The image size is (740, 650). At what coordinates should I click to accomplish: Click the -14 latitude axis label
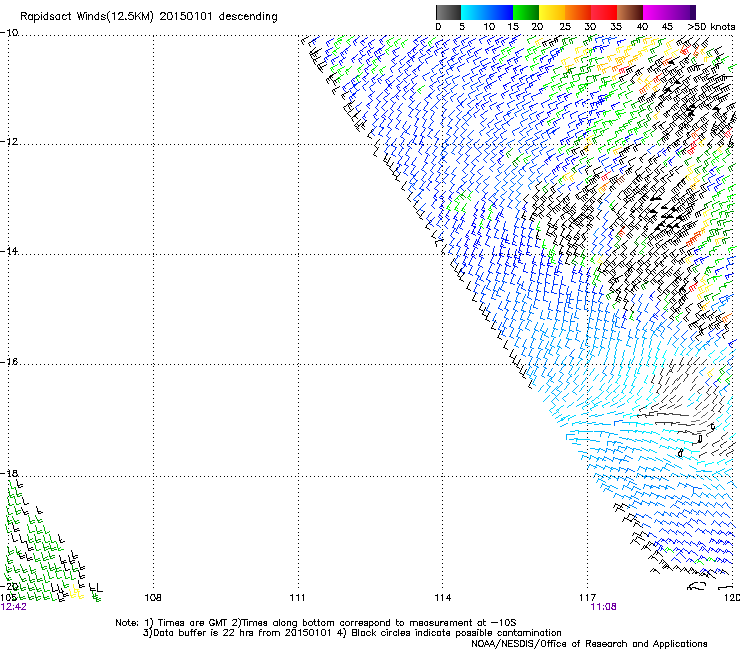tap(9, 251)
